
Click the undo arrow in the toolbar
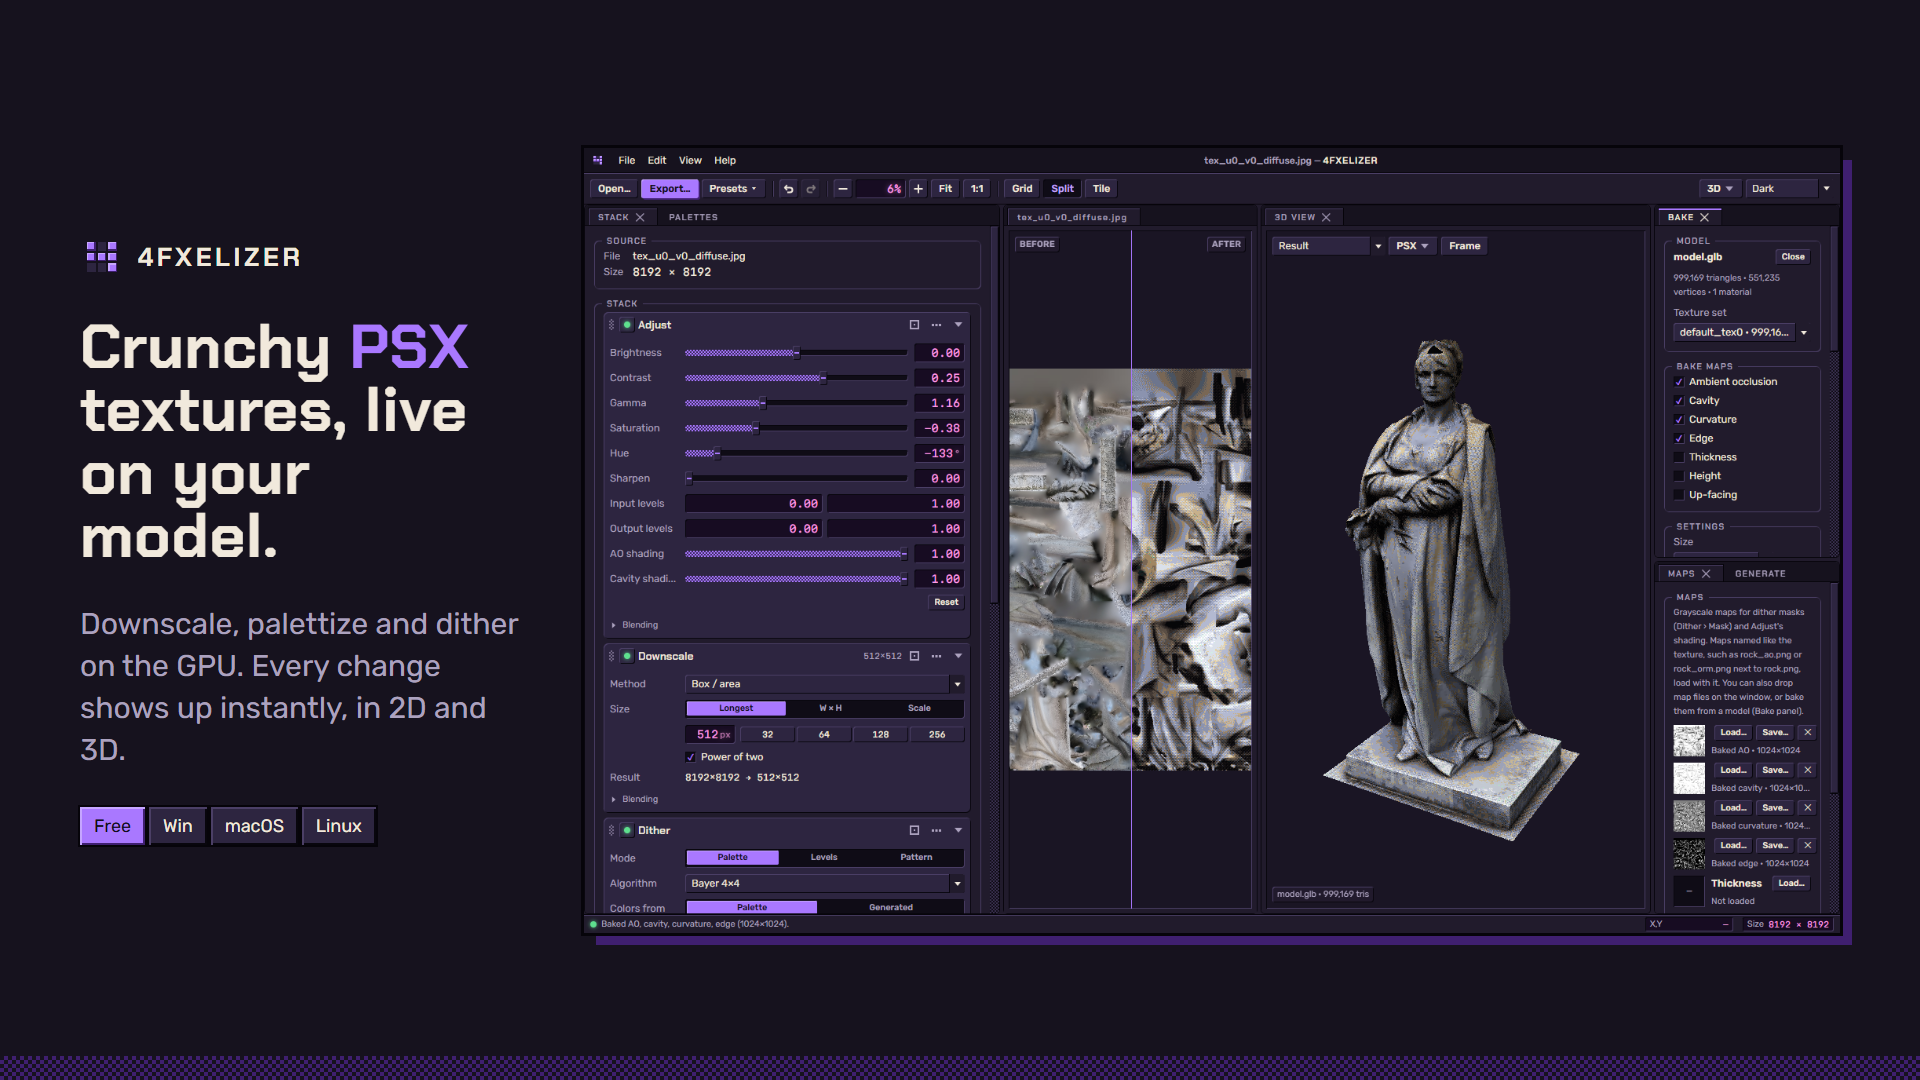(x=788, y=189)
